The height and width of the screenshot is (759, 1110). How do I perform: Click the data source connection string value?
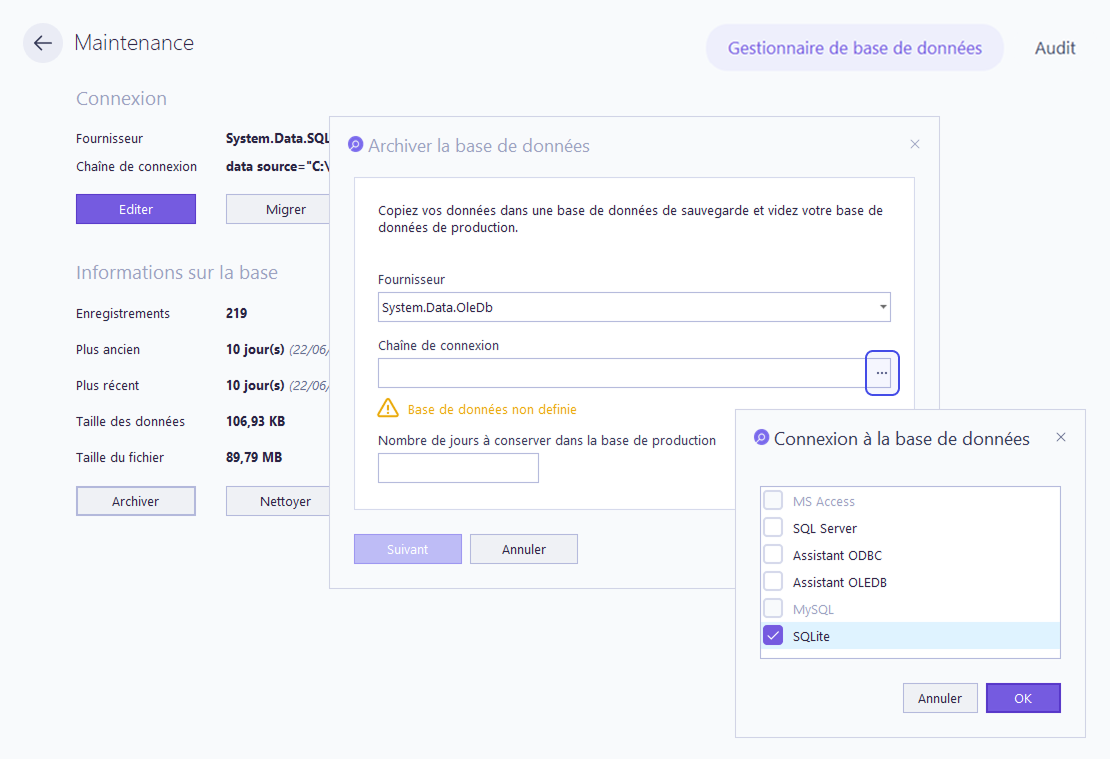tap(278, 166)
